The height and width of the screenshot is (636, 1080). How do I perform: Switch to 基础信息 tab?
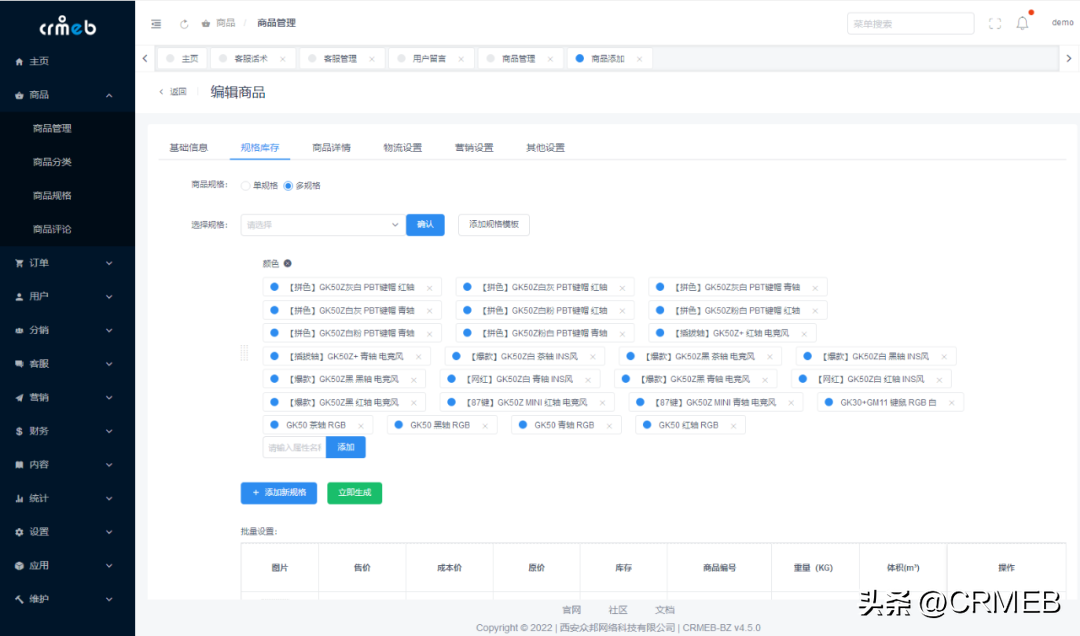click(189, 147)
